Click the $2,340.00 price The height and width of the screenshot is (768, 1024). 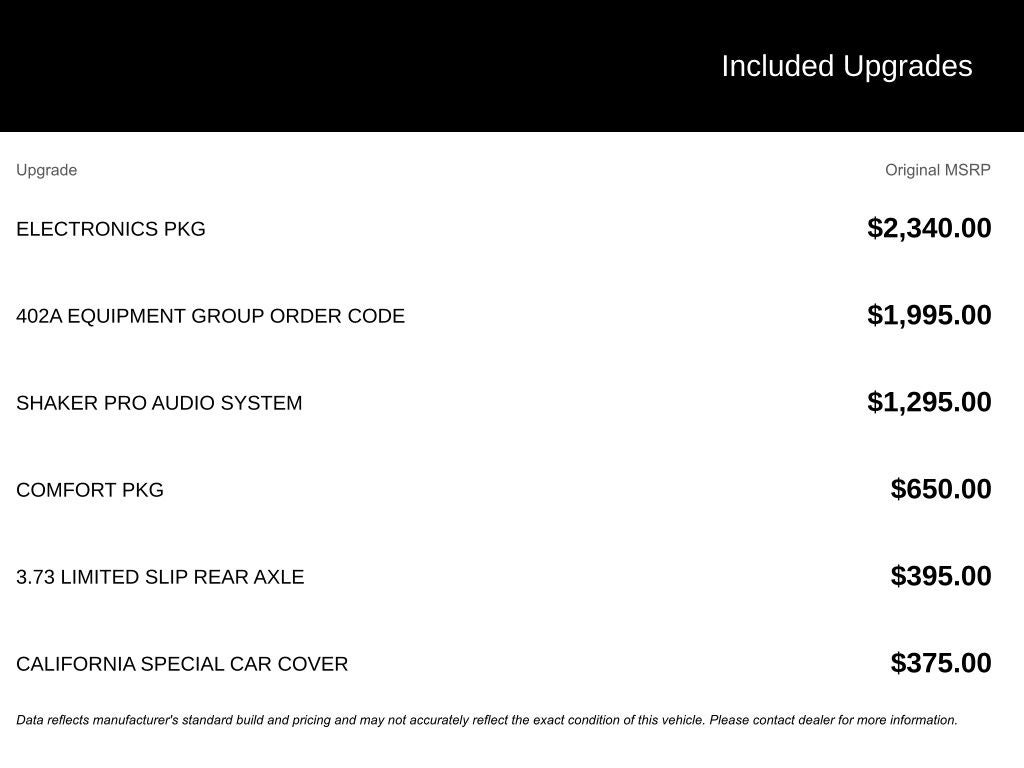coord(929,228)
